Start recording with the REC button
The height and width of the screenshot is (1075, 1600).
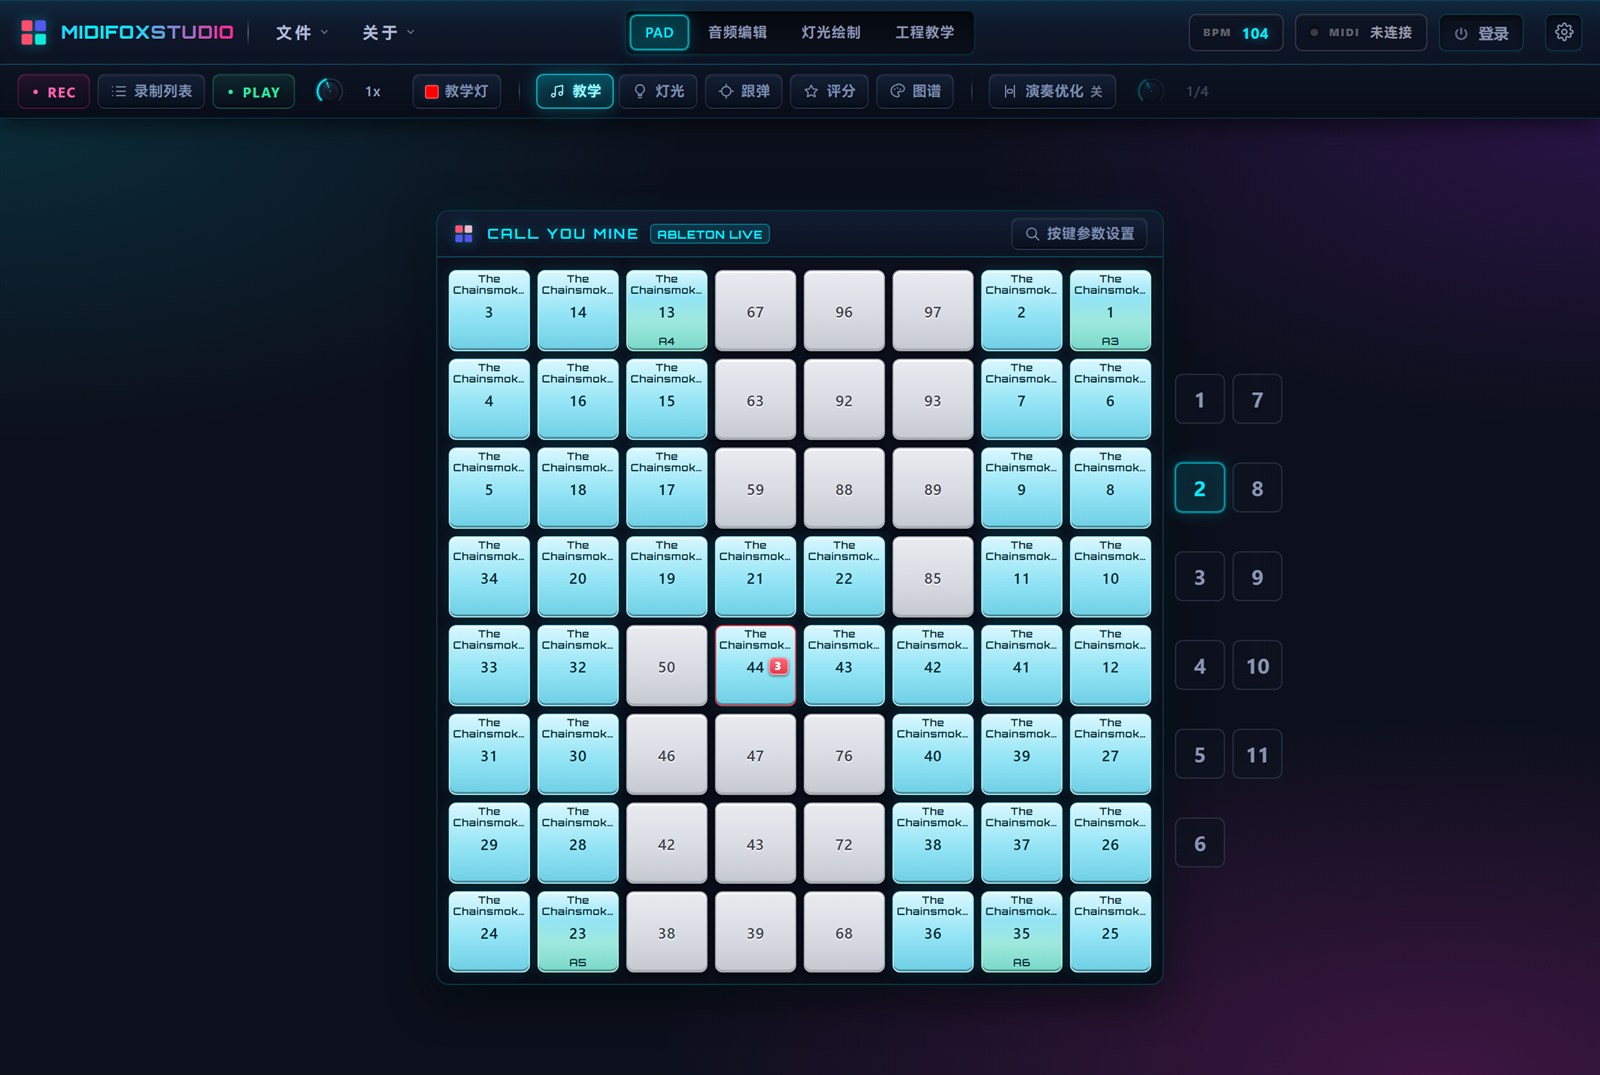[54, 91]
